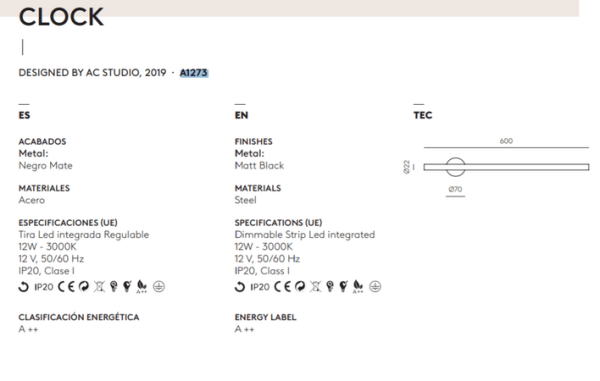
Task: Click the ES section heading
Action: coord(24,115)
